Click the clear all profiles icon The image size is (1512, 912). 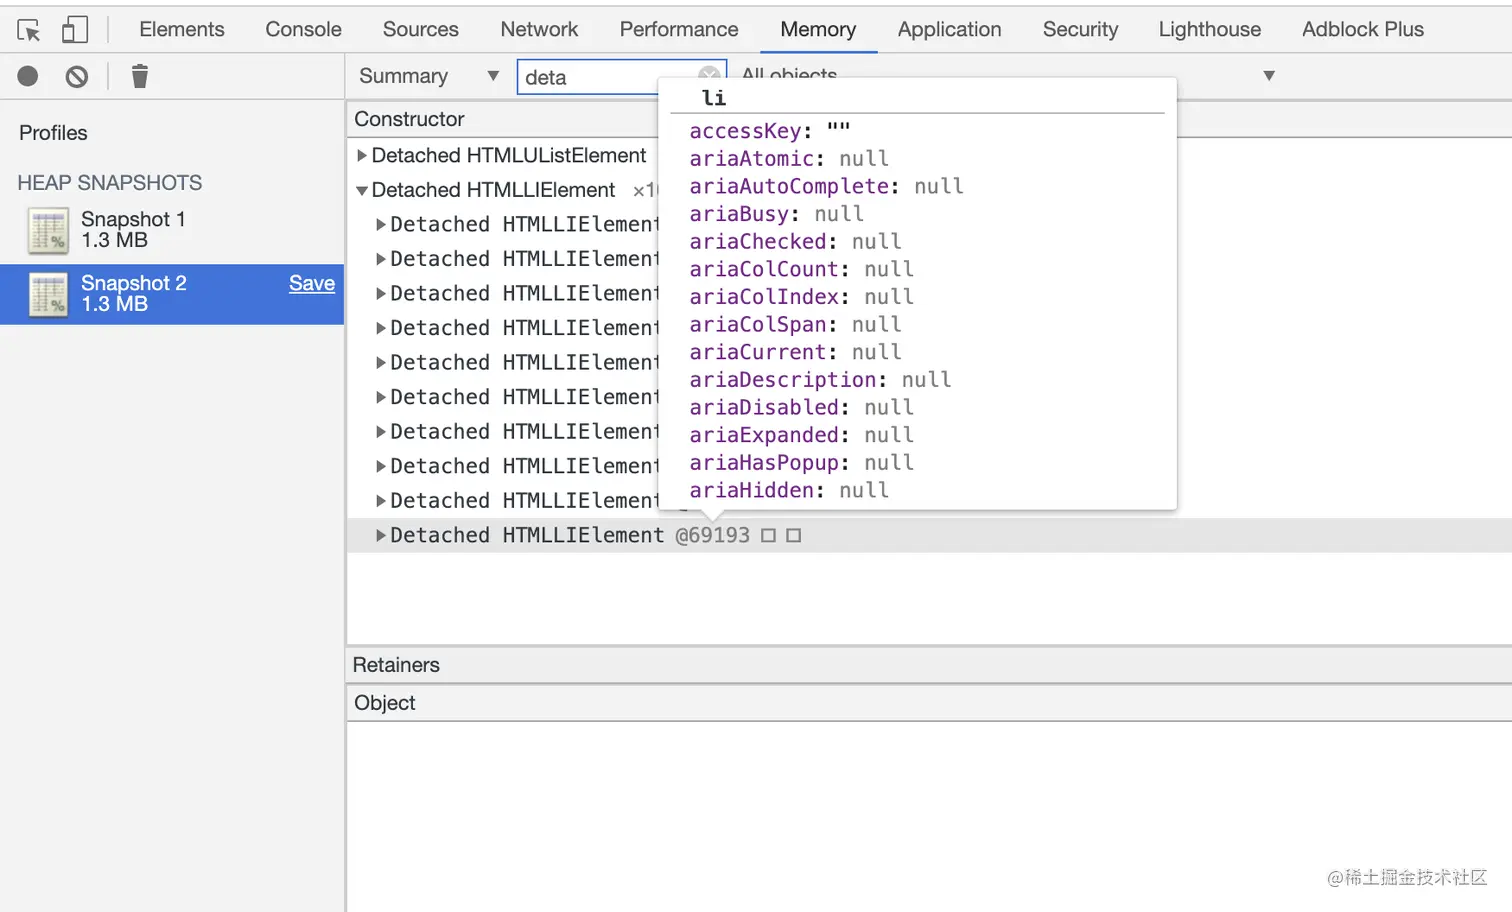pyautogui.click(x=77, y=77)
